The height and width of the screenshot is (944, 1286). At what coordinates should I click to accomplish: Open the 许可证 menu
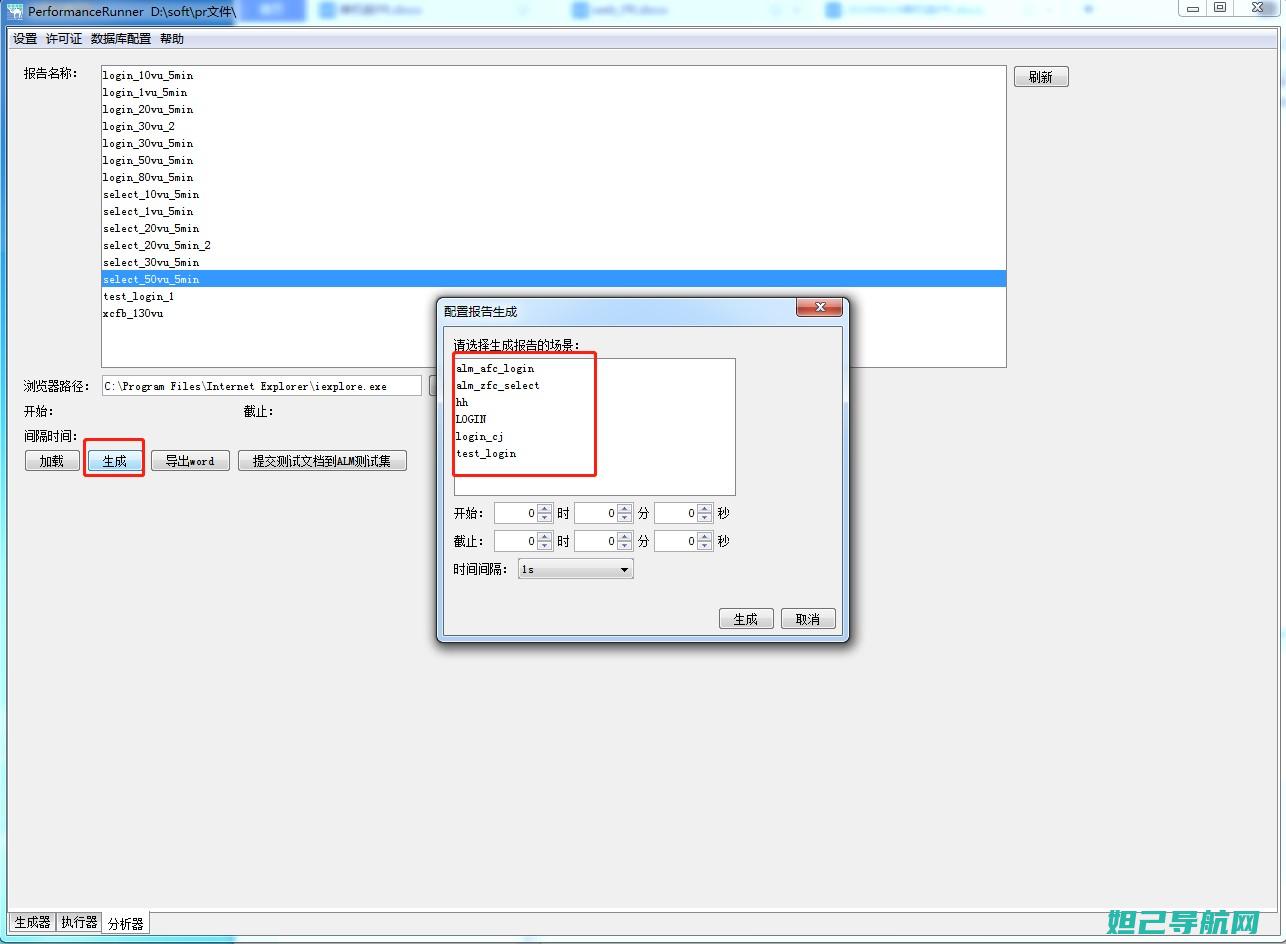coord(64,39)
